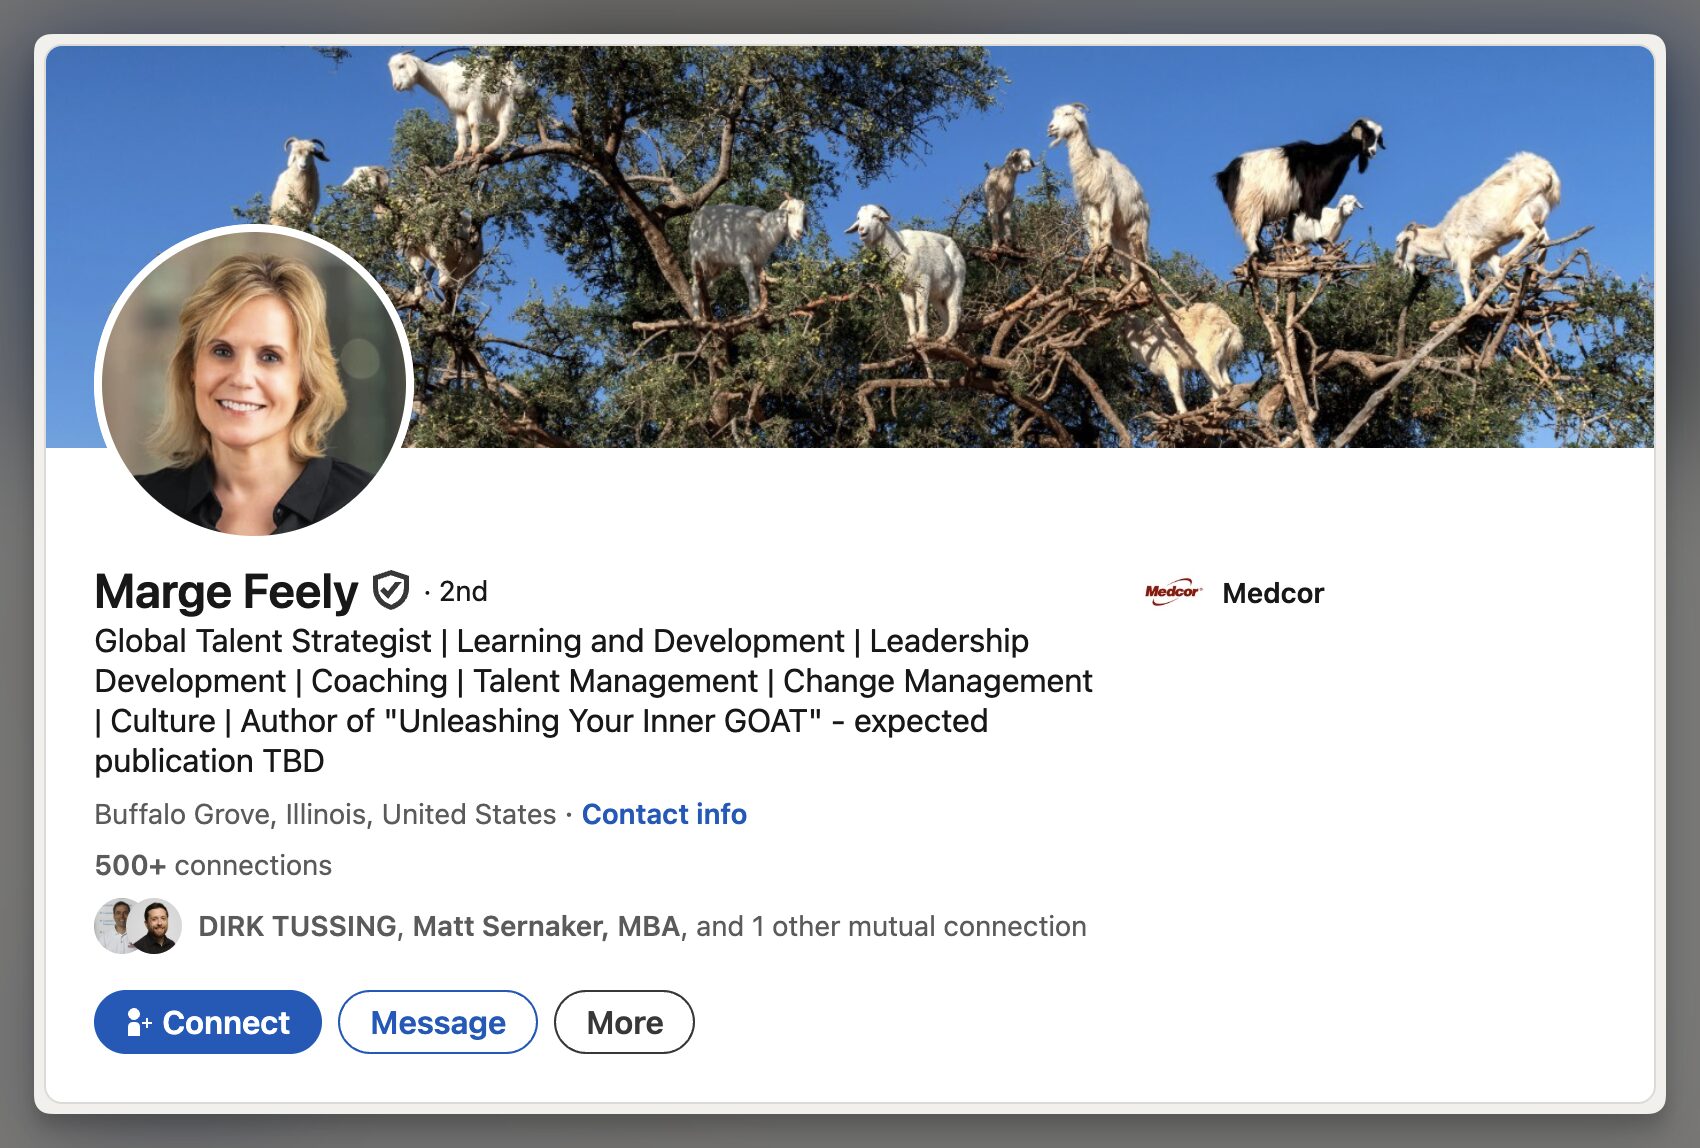The width and height of the screenshot is (1700, 1148).
Task: Click the verified badge next to Marge Feely
Action: [x=392, y=590]
